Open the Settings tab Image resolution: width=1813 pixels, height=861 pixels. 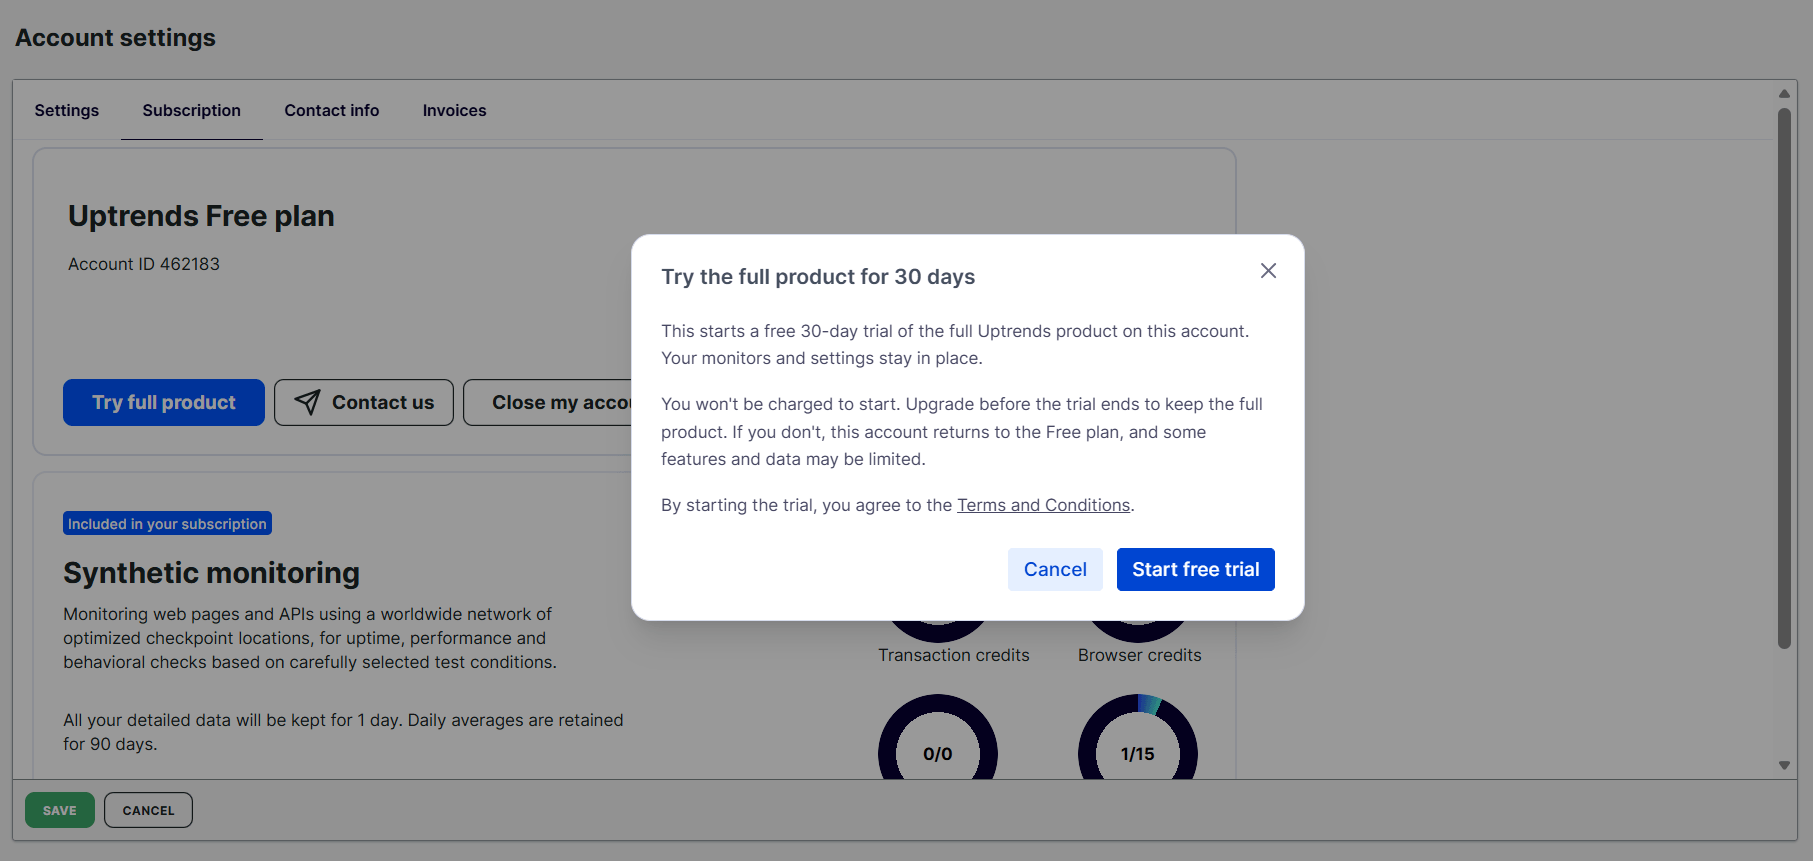(67, 110)
